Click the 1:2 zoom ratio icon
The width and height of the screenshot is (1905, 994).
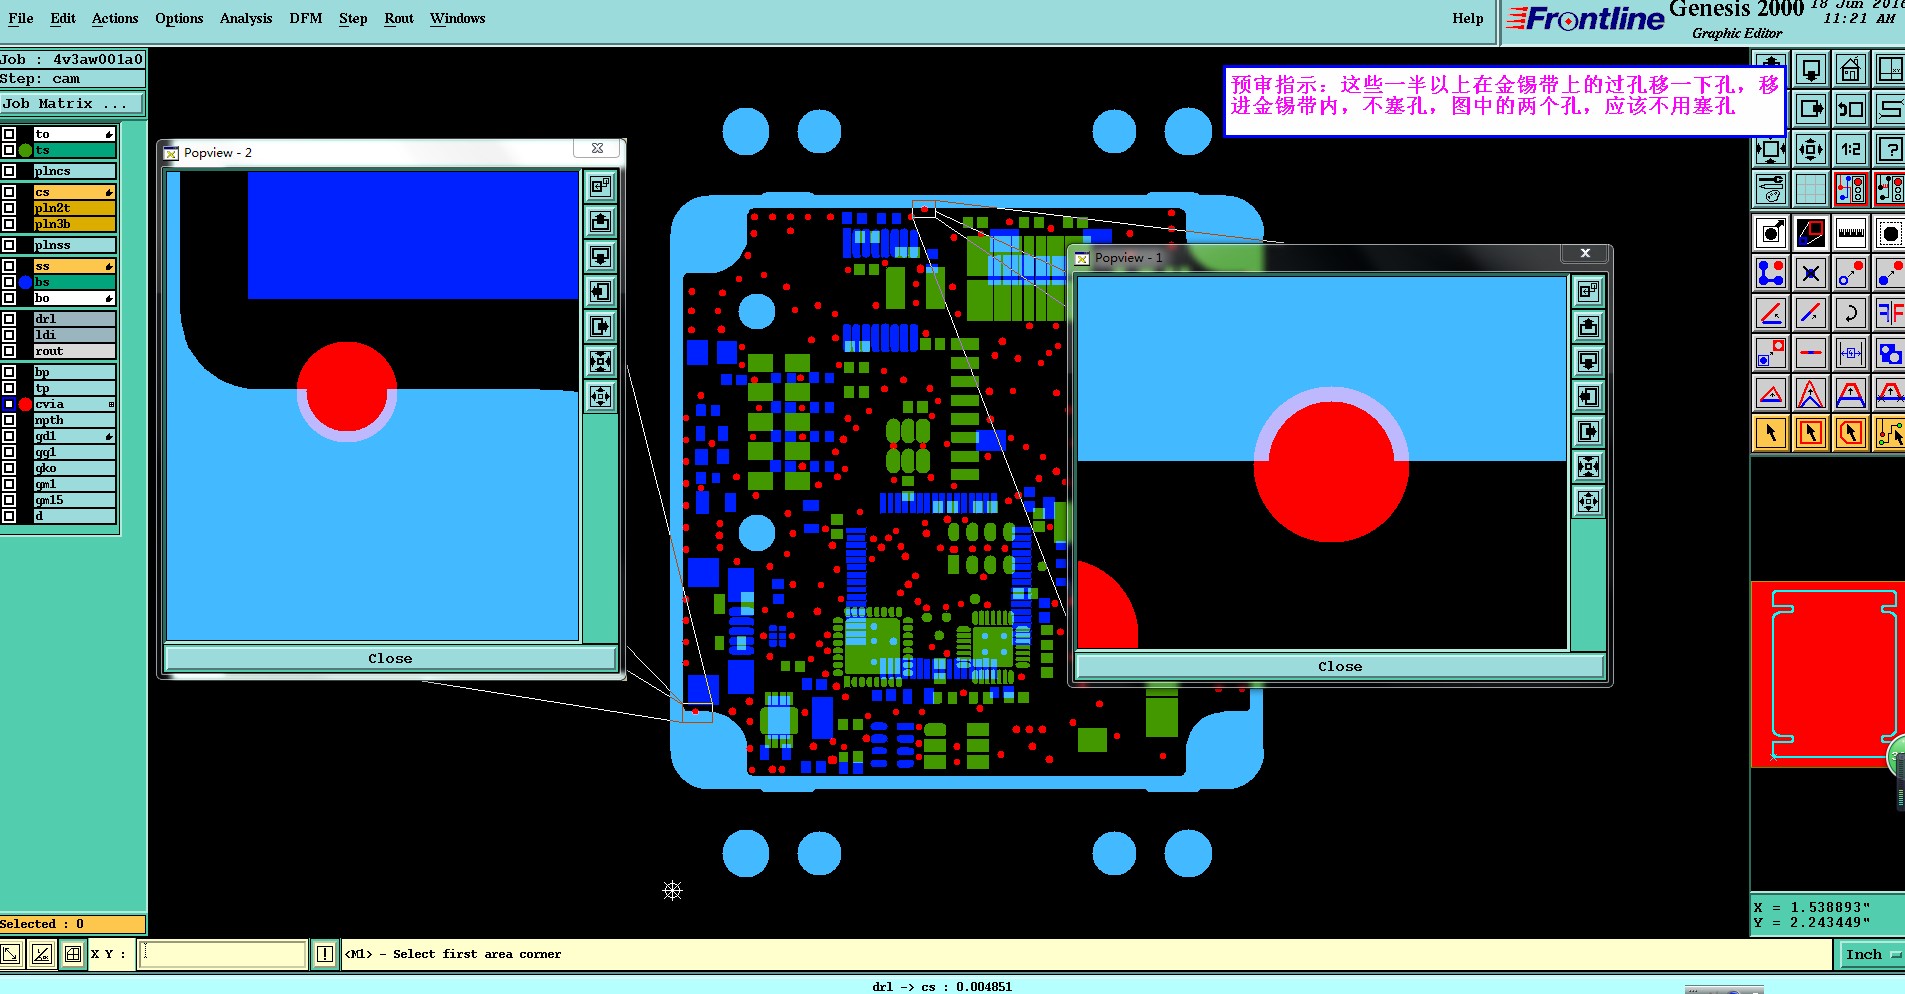pos(1850,149)
